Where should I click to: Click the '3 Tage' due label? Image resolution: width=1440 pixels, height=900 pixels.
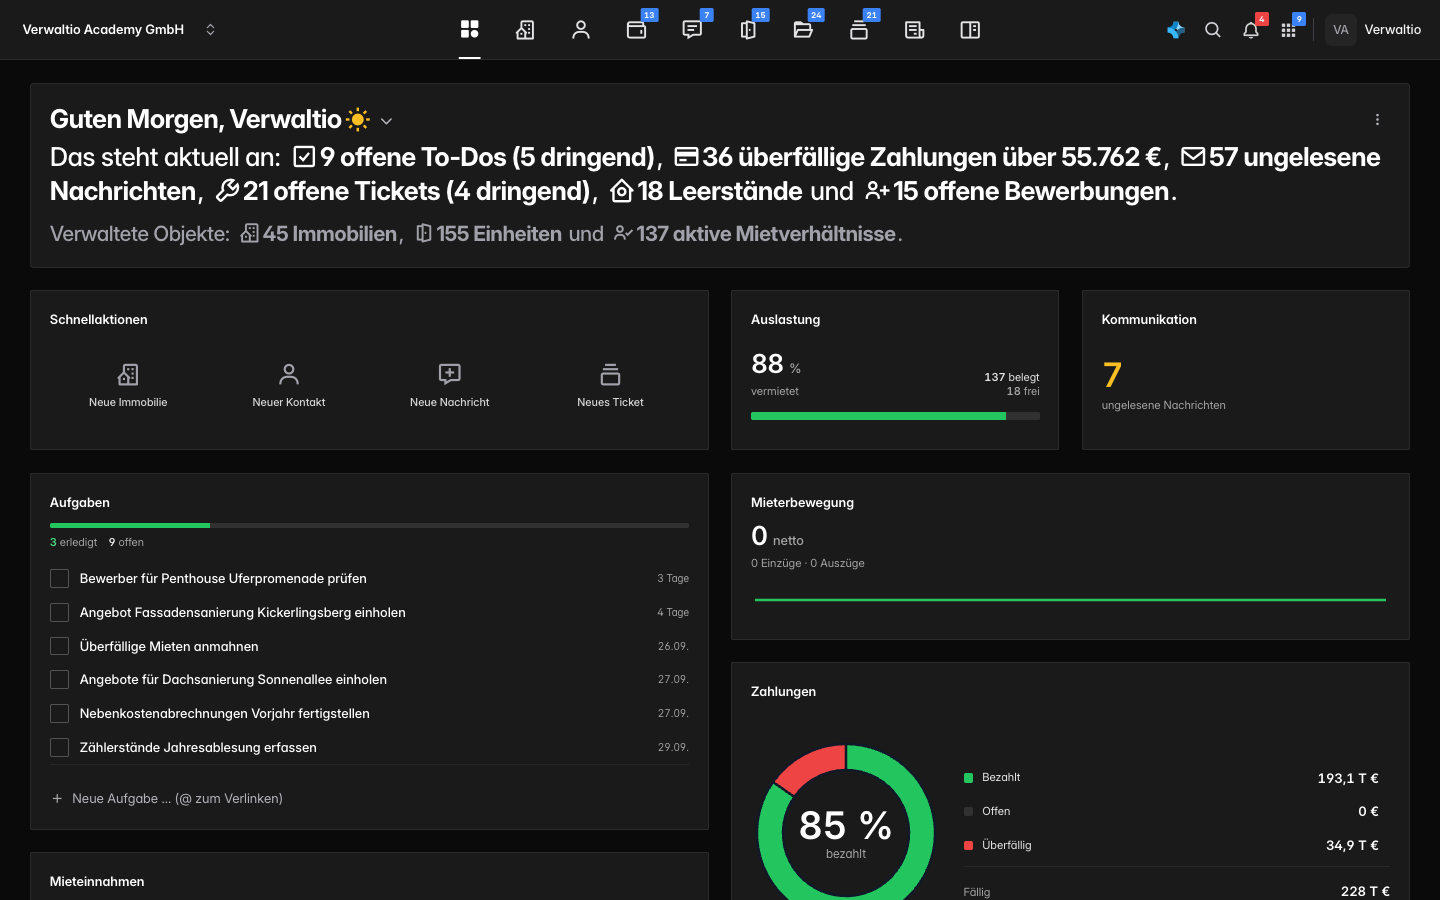click(673, 579)
